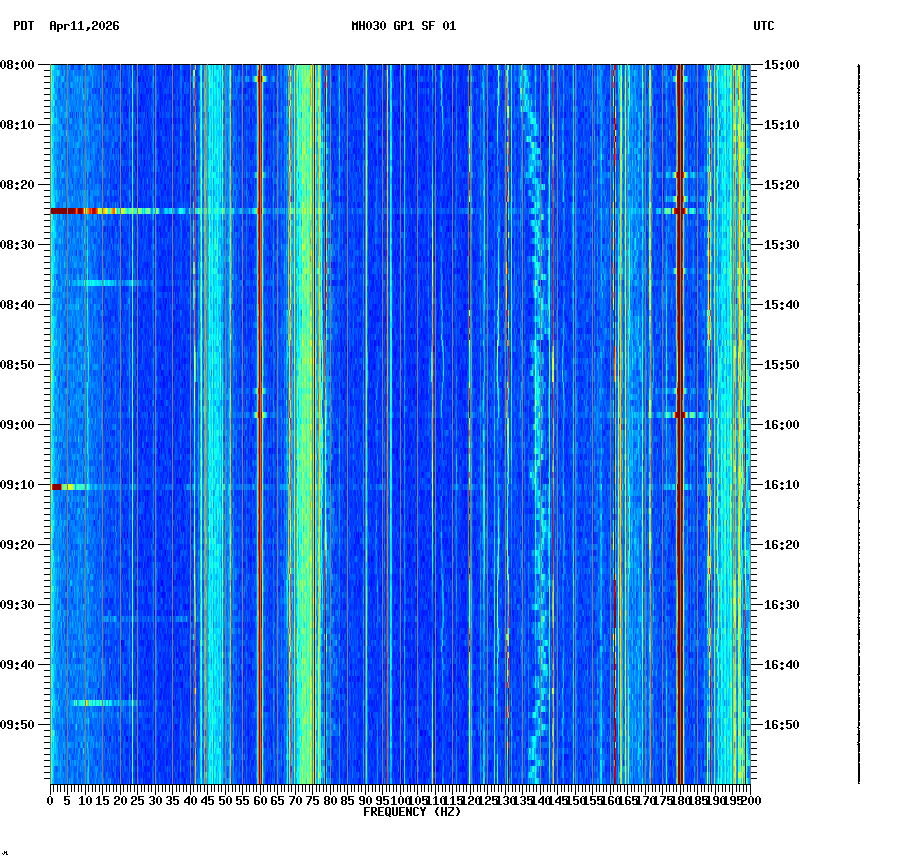The height and width of the screenshot is (864, 902).
Task: Click the PDT timezone label
Action: [18, 27]
